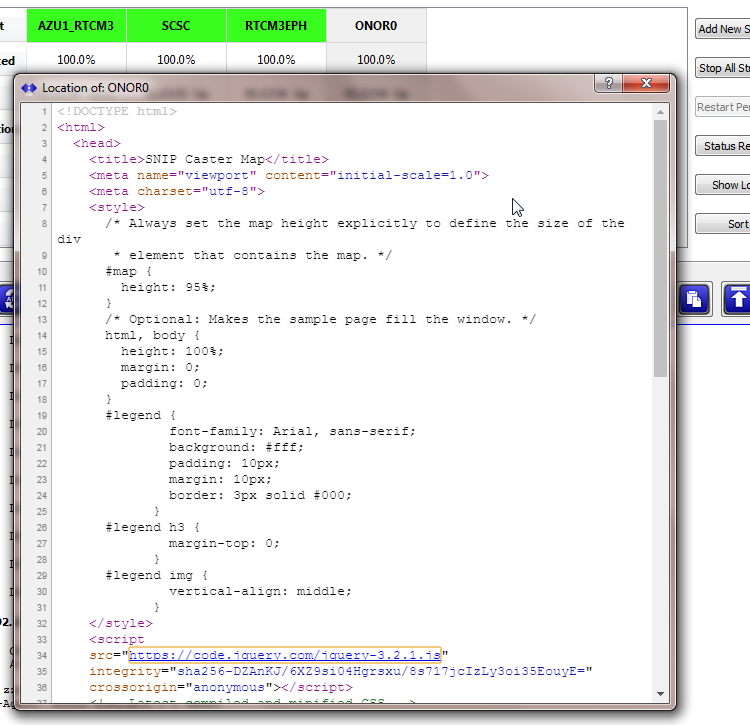Click the Add New button in main window
The height and width of the screenshot is (725, 750).
pos(723,29)
